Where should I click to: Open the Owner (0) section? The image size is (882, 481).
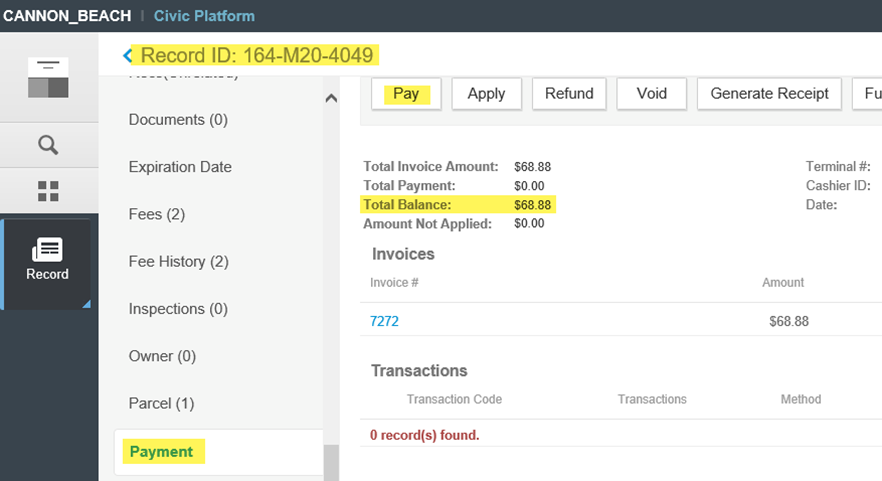pyautogui.click(x=162, y=356)
